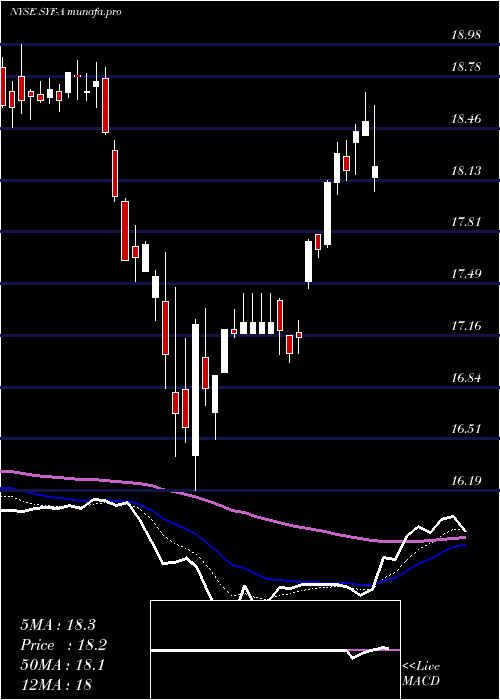500x700 pixels.
Task: Click the 16.51 price axis label
Action: pyautogui.click(x=466, y=429)
